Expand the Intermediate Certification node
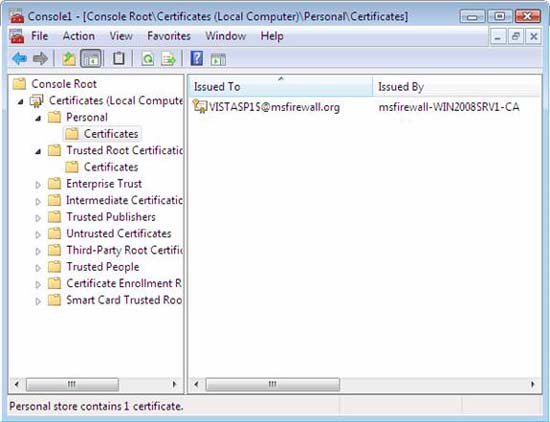550x422 pixels. (38, 201)
